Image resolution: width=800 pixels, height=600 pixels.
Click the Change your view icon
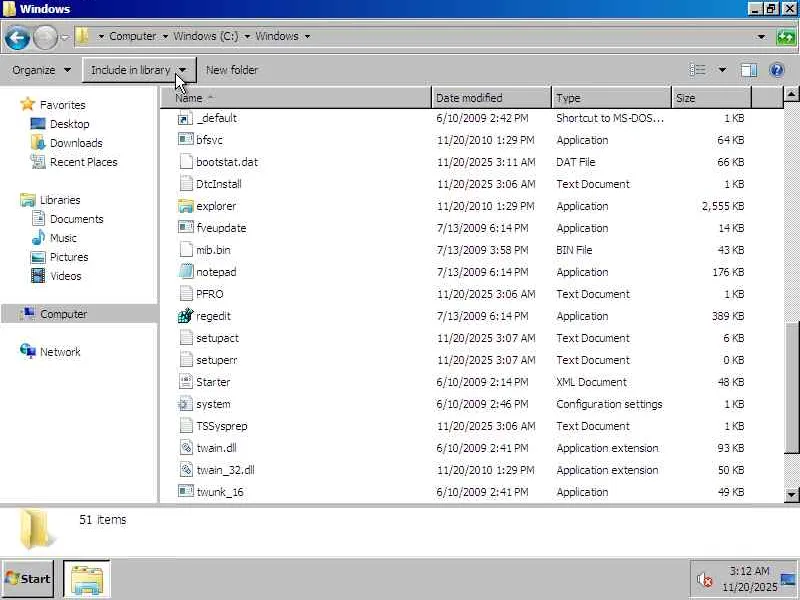tap(697, 70)
